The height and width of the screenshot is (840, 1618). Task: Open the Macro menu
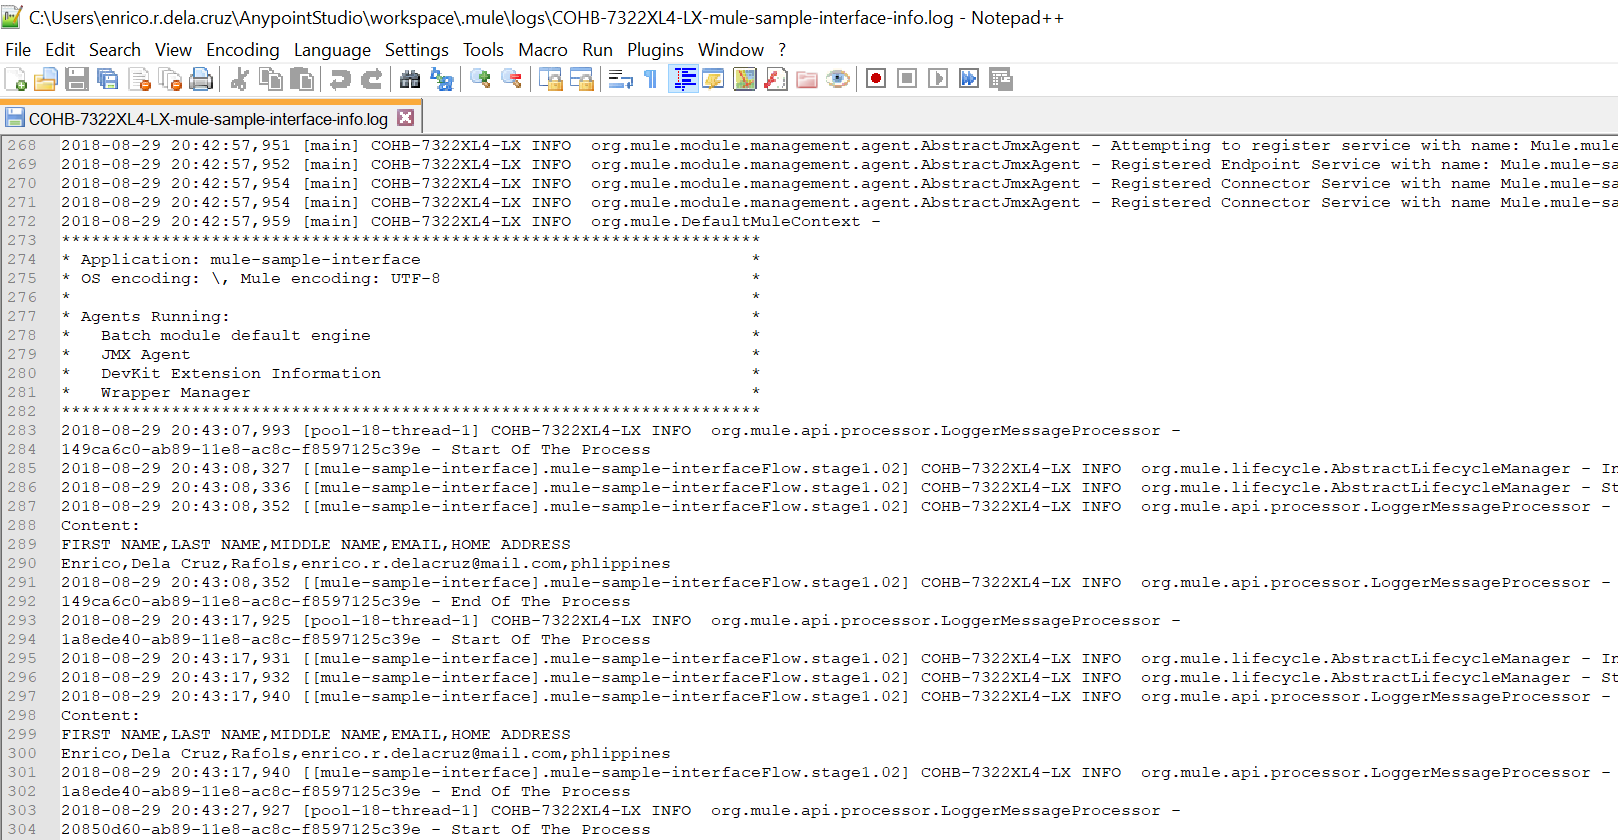[x=543, y=50]
